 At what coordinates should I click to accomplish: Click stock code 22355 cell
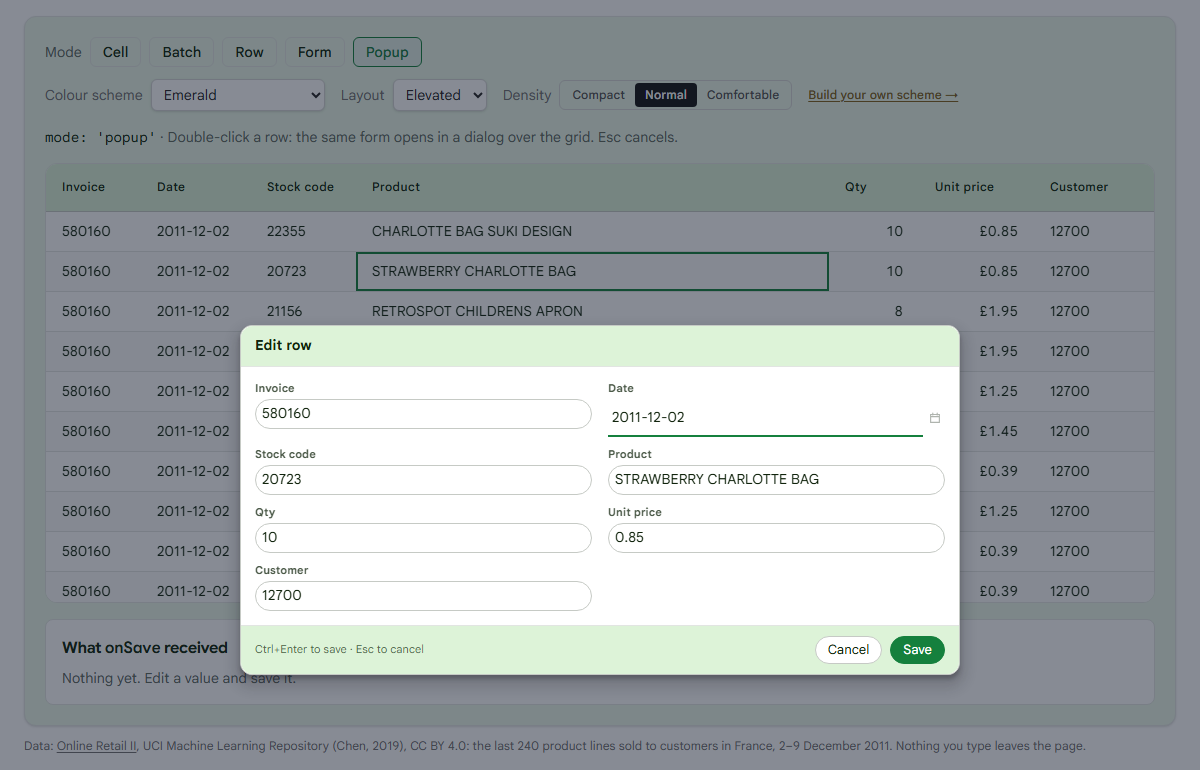(303, 231)
